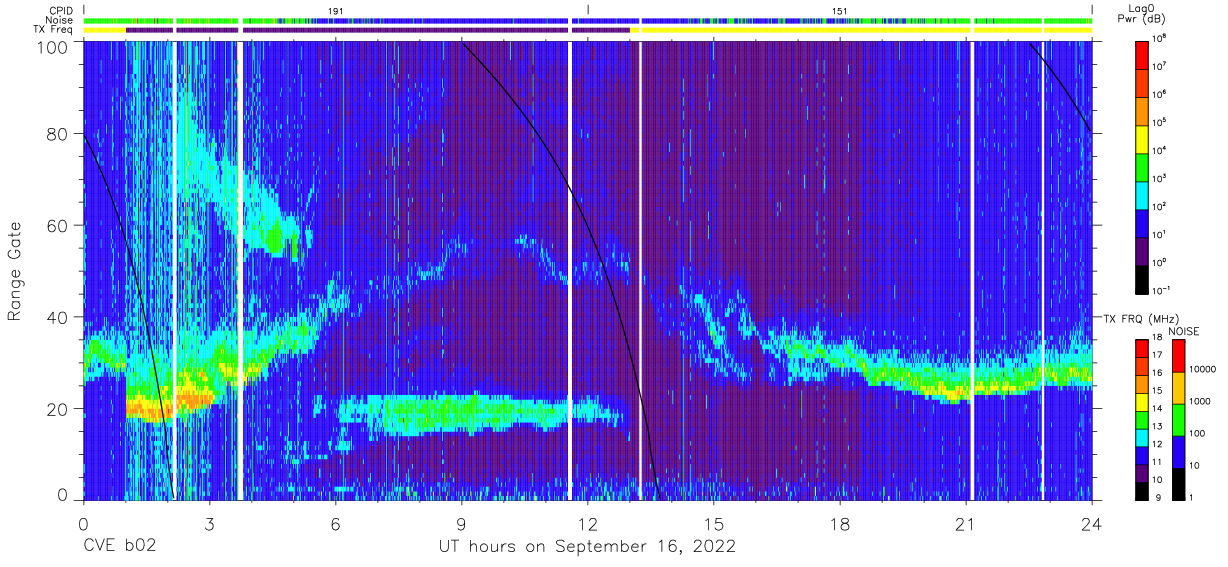This screenshot has height=567, width=1228.
Task: Click y-axis tick label 100
Action: point(53,46)
